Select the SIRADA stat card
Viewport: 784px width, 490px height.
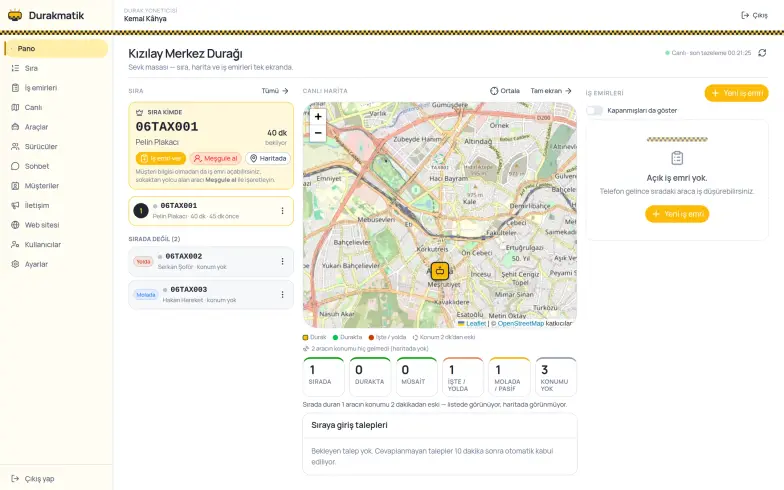coord(324,376)
